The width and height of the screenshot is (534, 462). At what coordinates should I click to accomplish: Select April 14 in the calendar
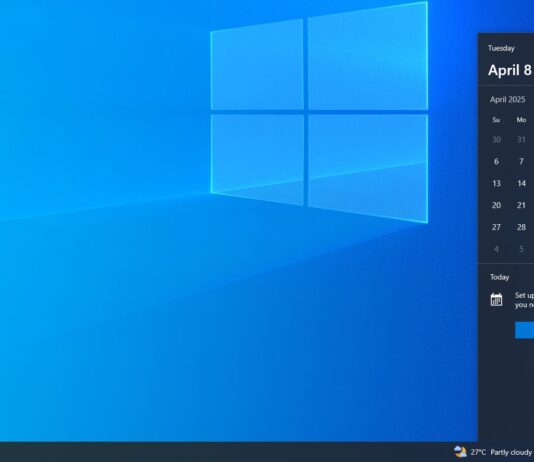tap(521, 184)
